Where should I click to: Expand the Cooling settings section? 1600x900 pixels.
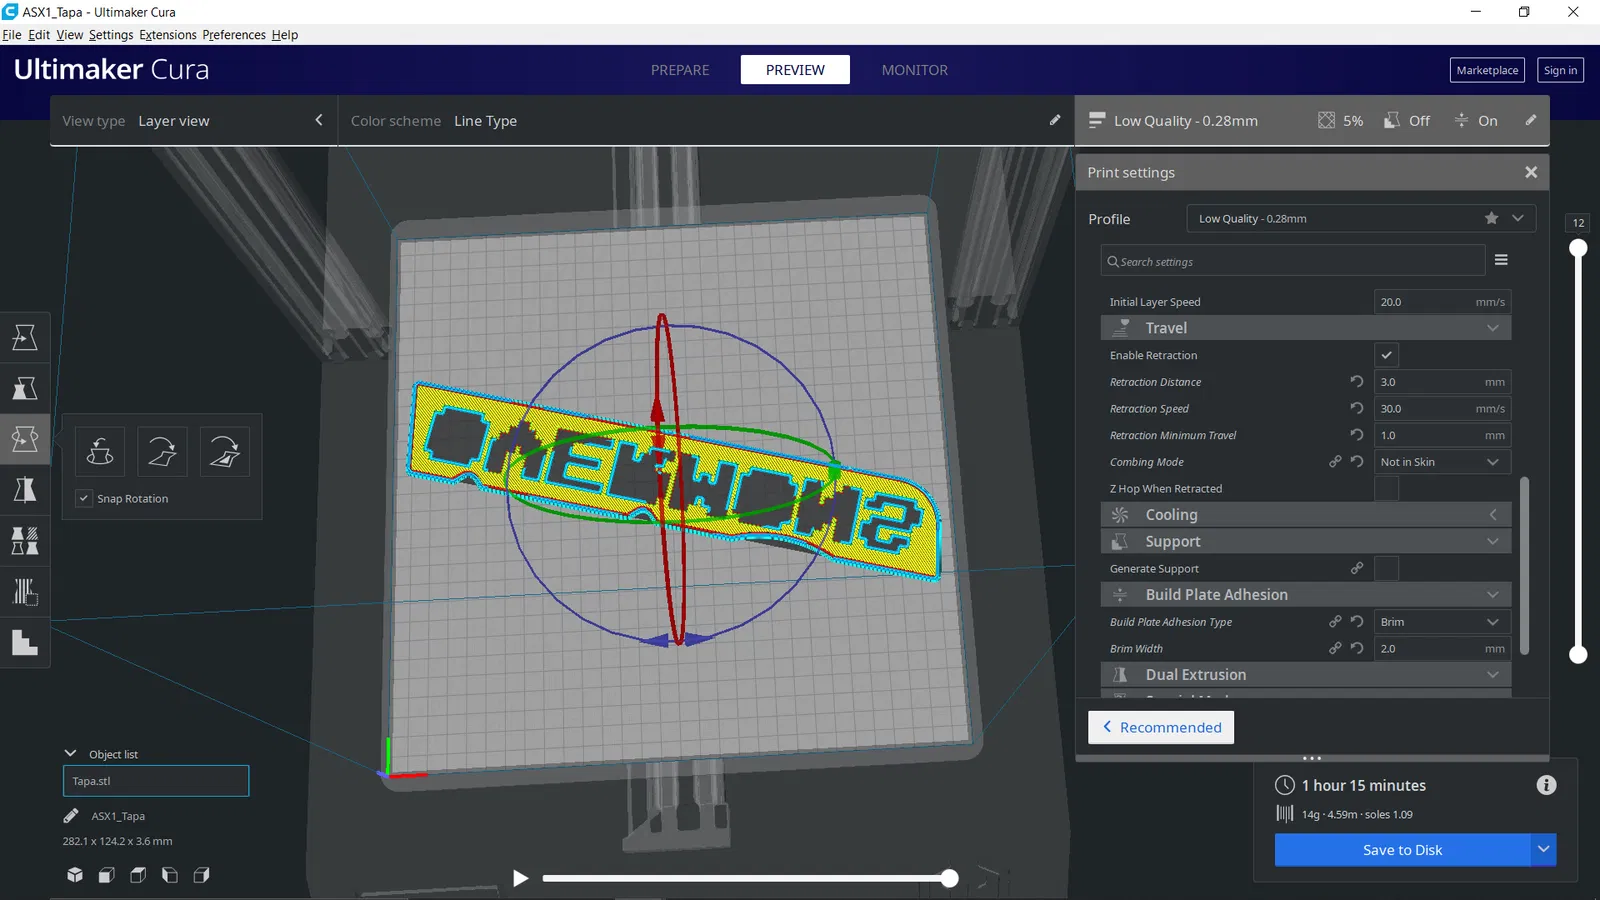[x=1306, y=514]
